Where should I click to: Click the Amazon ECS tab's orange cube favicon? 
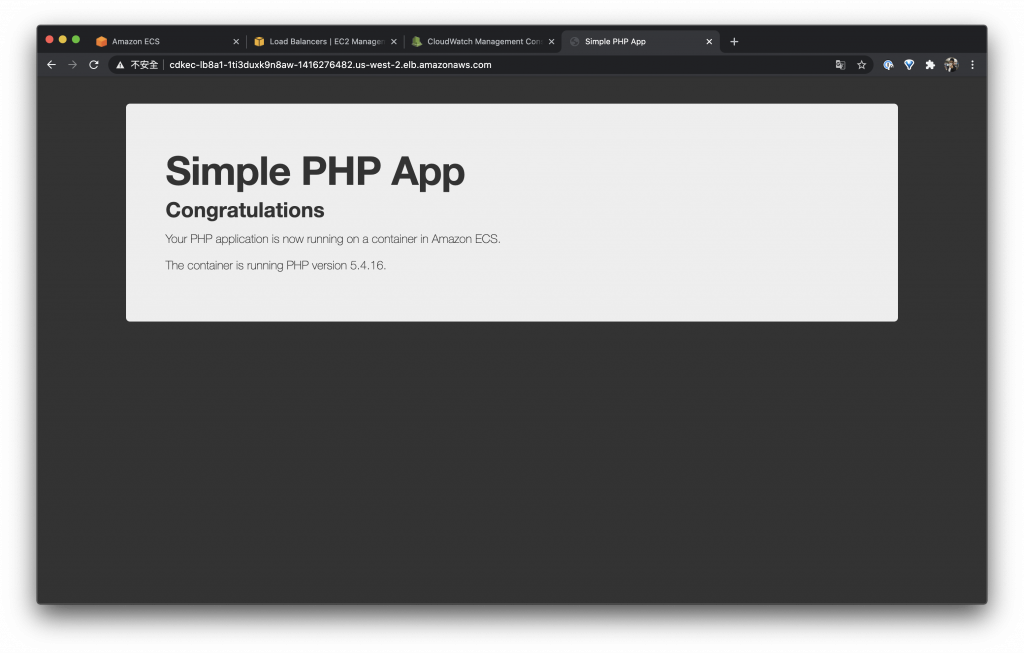coord(101,41)
